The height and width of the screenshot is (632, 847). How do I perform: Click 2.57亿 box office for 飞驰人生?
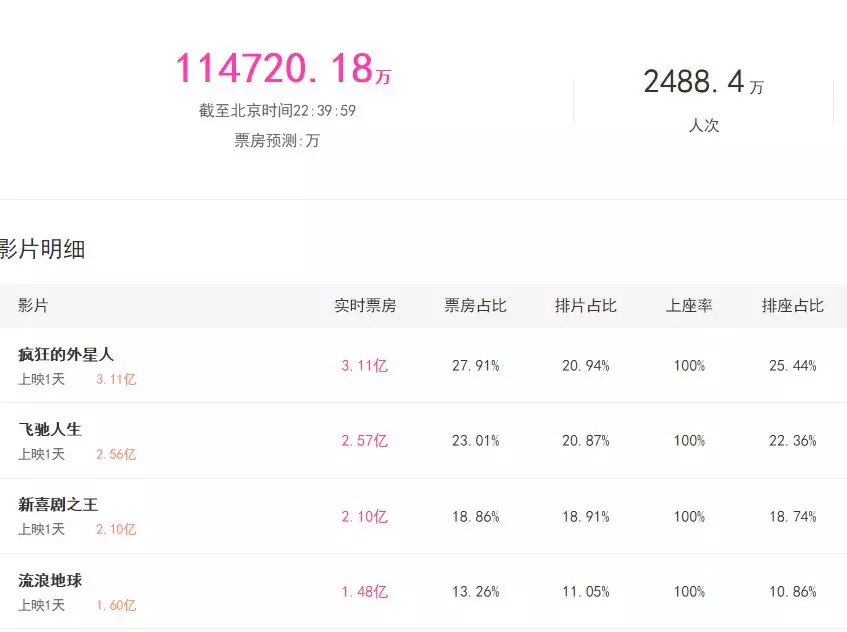(364, 441)
